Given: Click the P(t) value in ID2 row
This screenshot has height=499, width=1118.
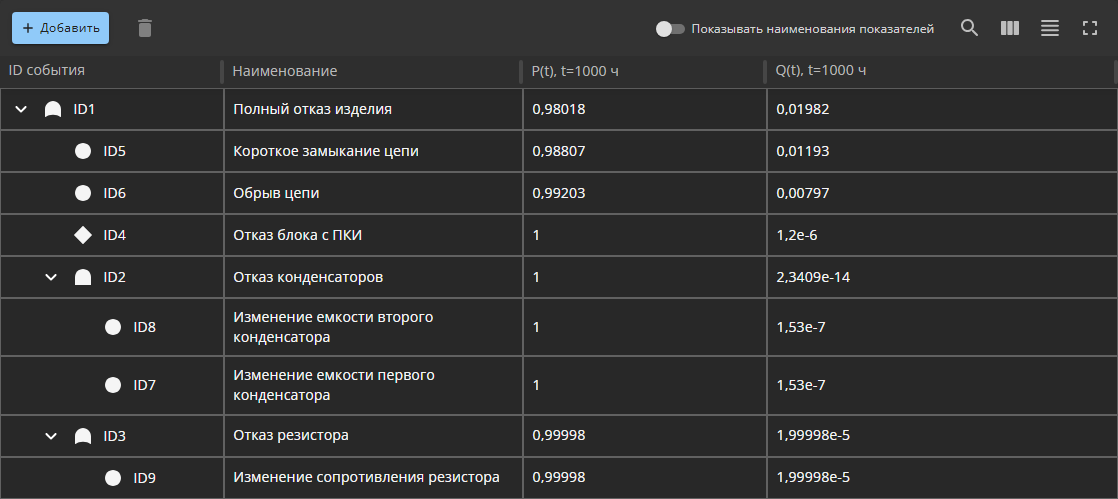Looking at the screenshot, I should pos(536,277).
